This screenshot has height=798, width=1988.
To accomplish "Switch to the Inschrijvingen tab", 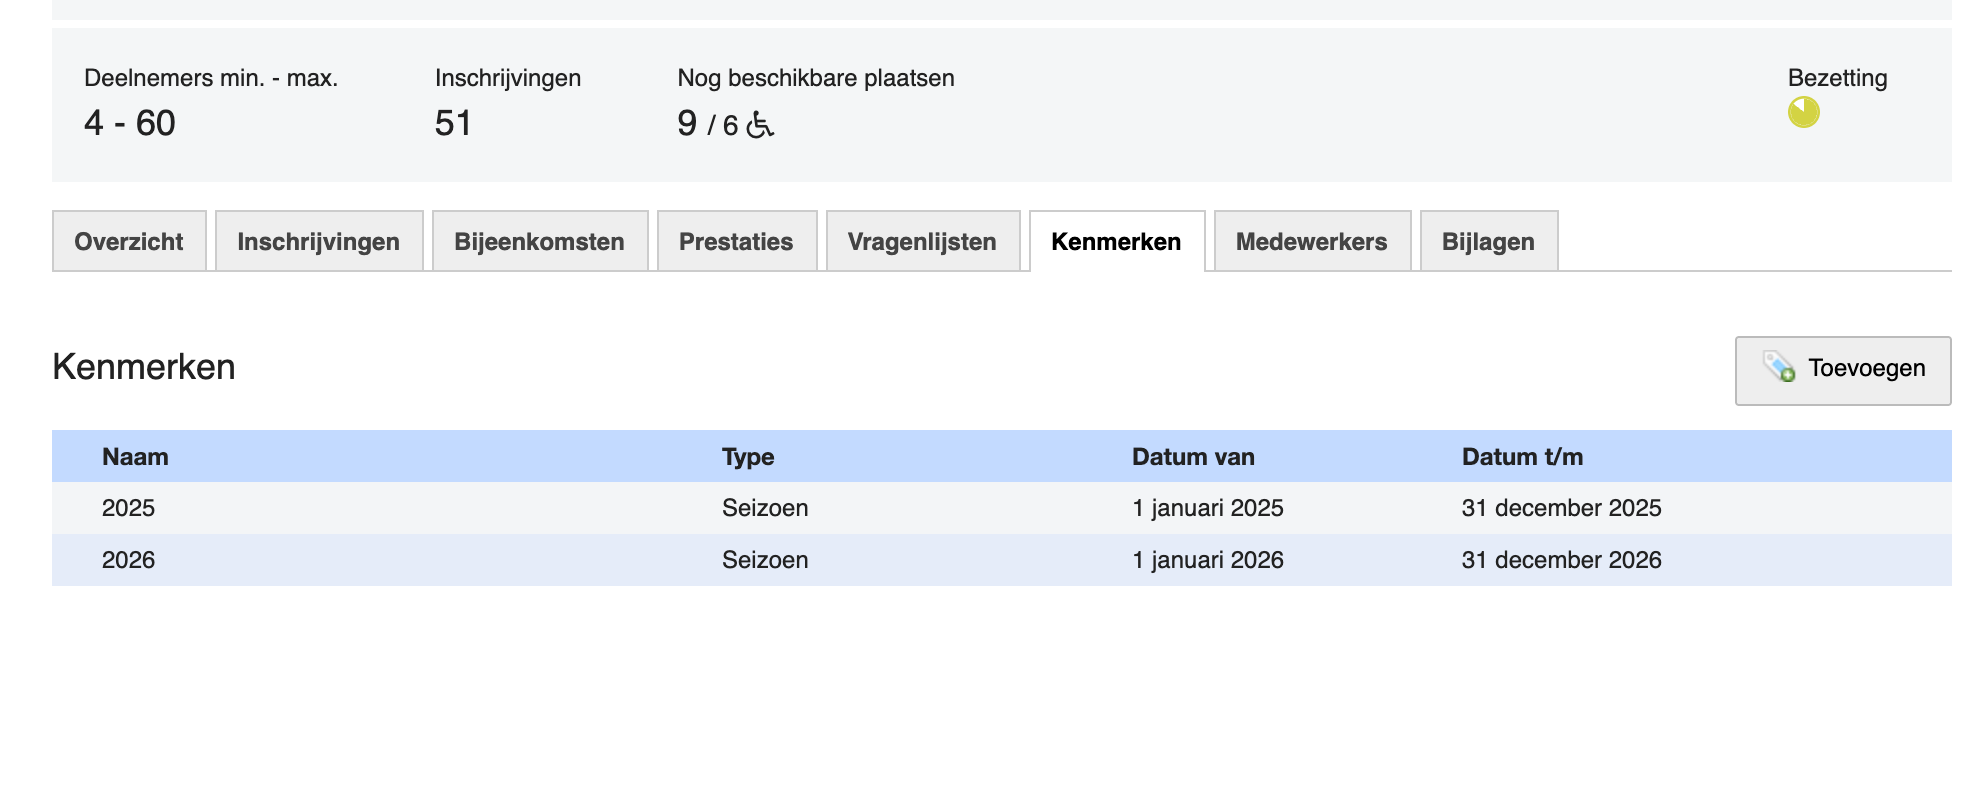I will pos(318,242).
